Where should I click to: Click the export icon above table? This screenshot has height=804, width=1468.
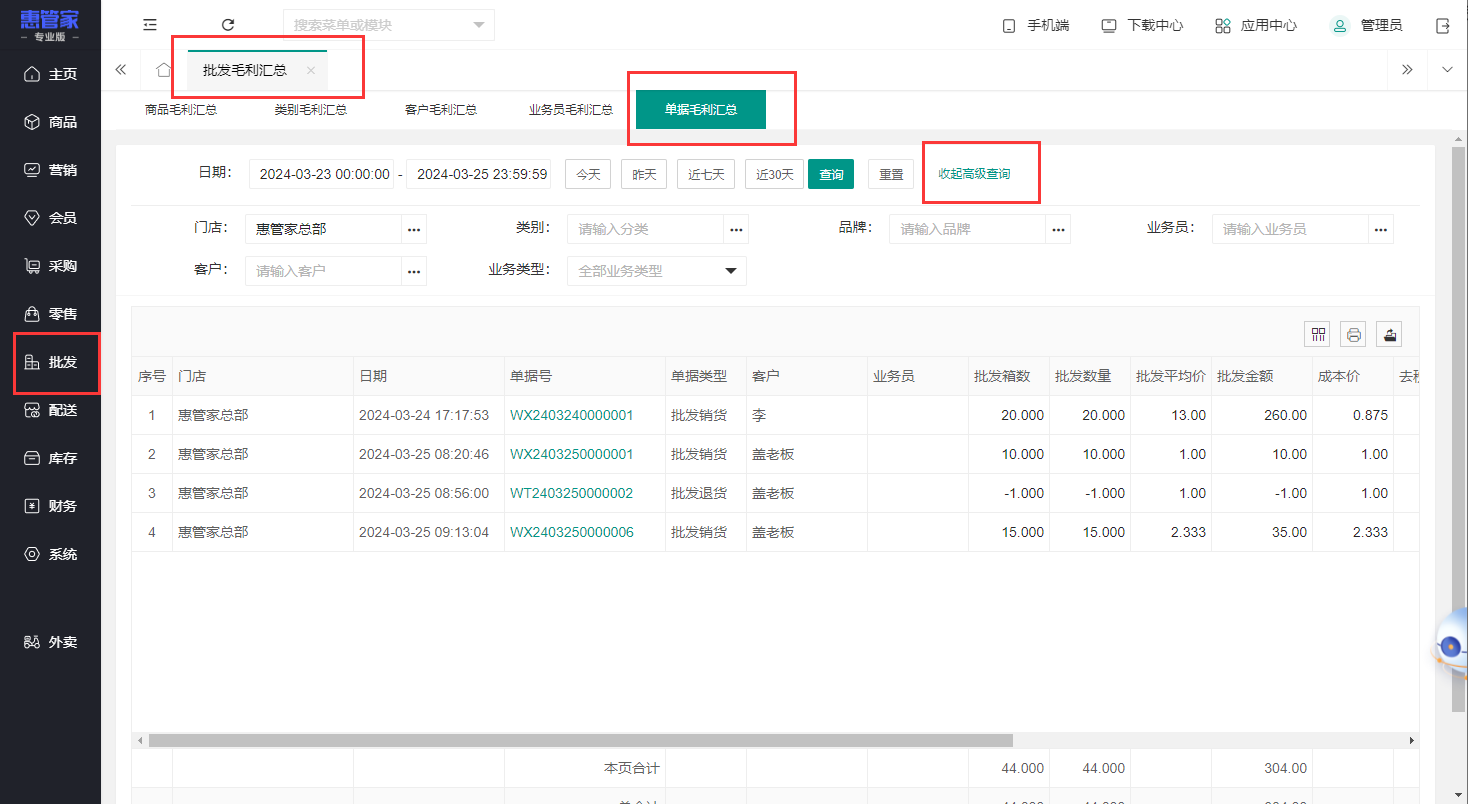click(1389, 334)
